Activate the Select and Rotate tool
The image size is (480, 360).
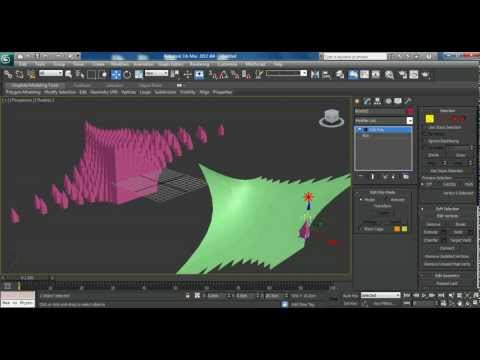tap(127, 74)
